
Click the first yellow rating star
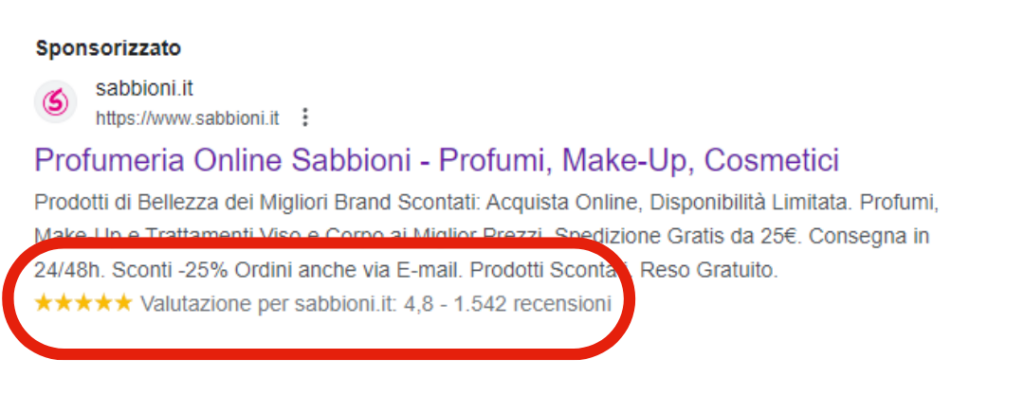tap(44, 303)
